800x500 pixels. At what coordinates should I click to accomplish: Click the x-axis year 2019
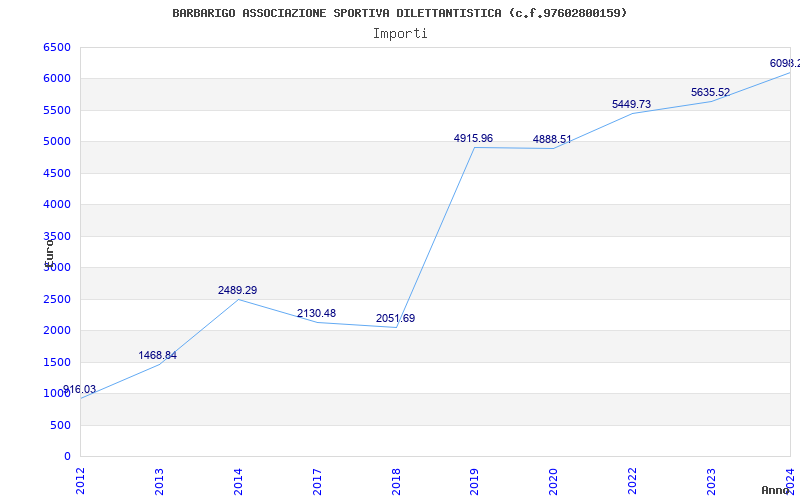(x=474, y=481)
